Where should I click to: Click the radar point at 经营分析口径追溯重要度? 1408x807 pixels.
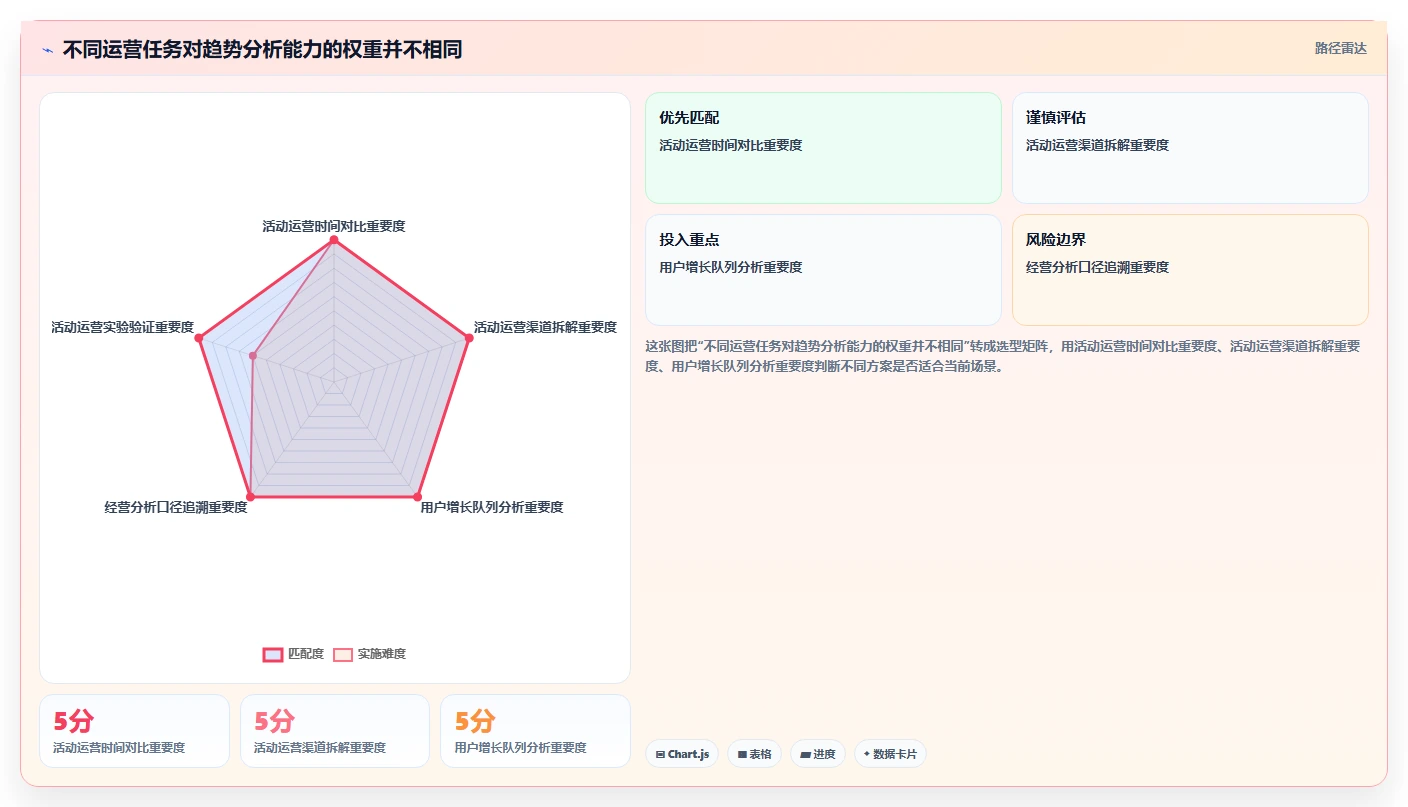(x=250, y=496)
